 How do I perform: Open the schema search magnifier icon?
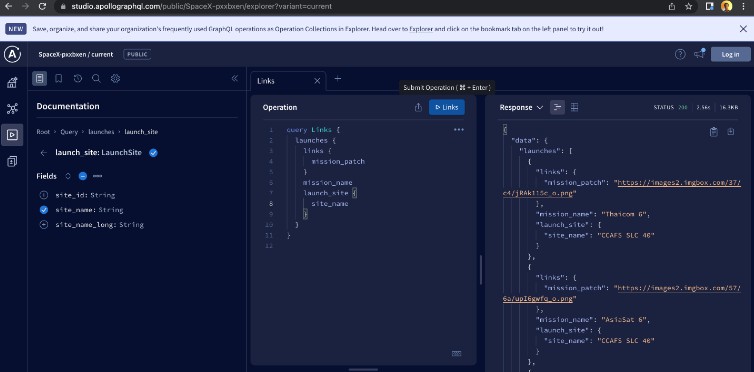[x=96, y=79]
